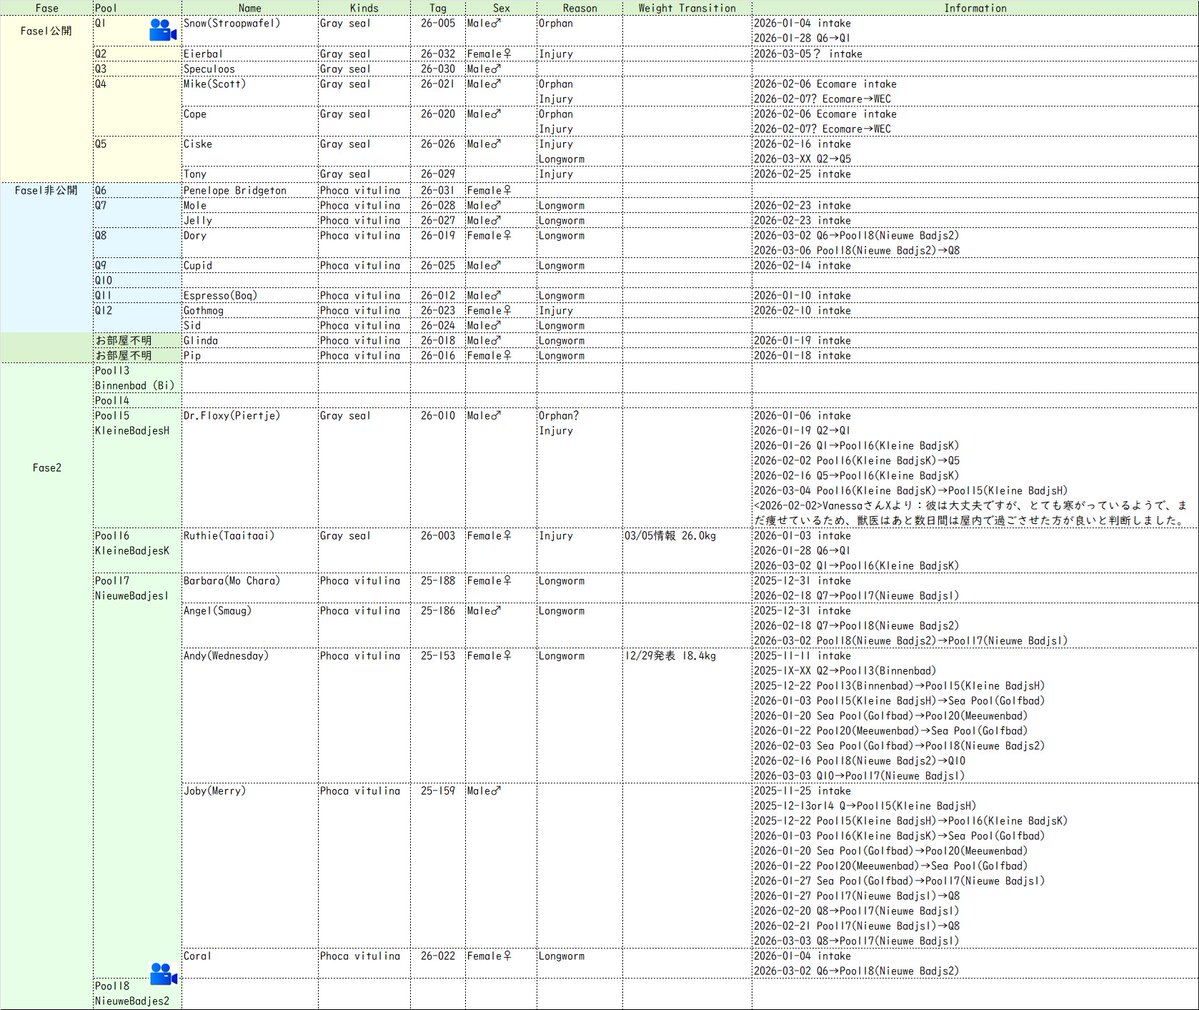
Task: Click pool cell 'Pool14'
Action: [x=137, y=401]
